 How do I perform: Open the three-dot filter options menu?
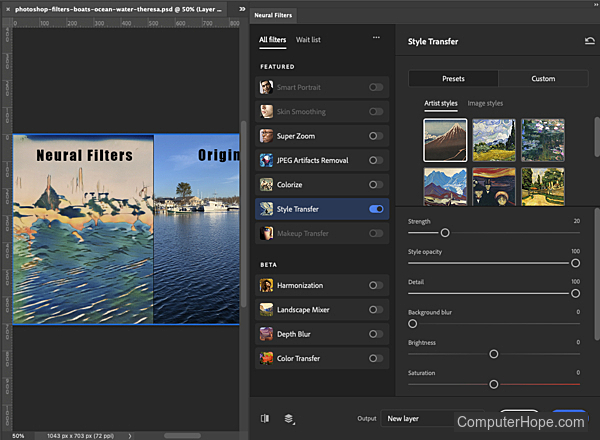[x=377, y=37]
